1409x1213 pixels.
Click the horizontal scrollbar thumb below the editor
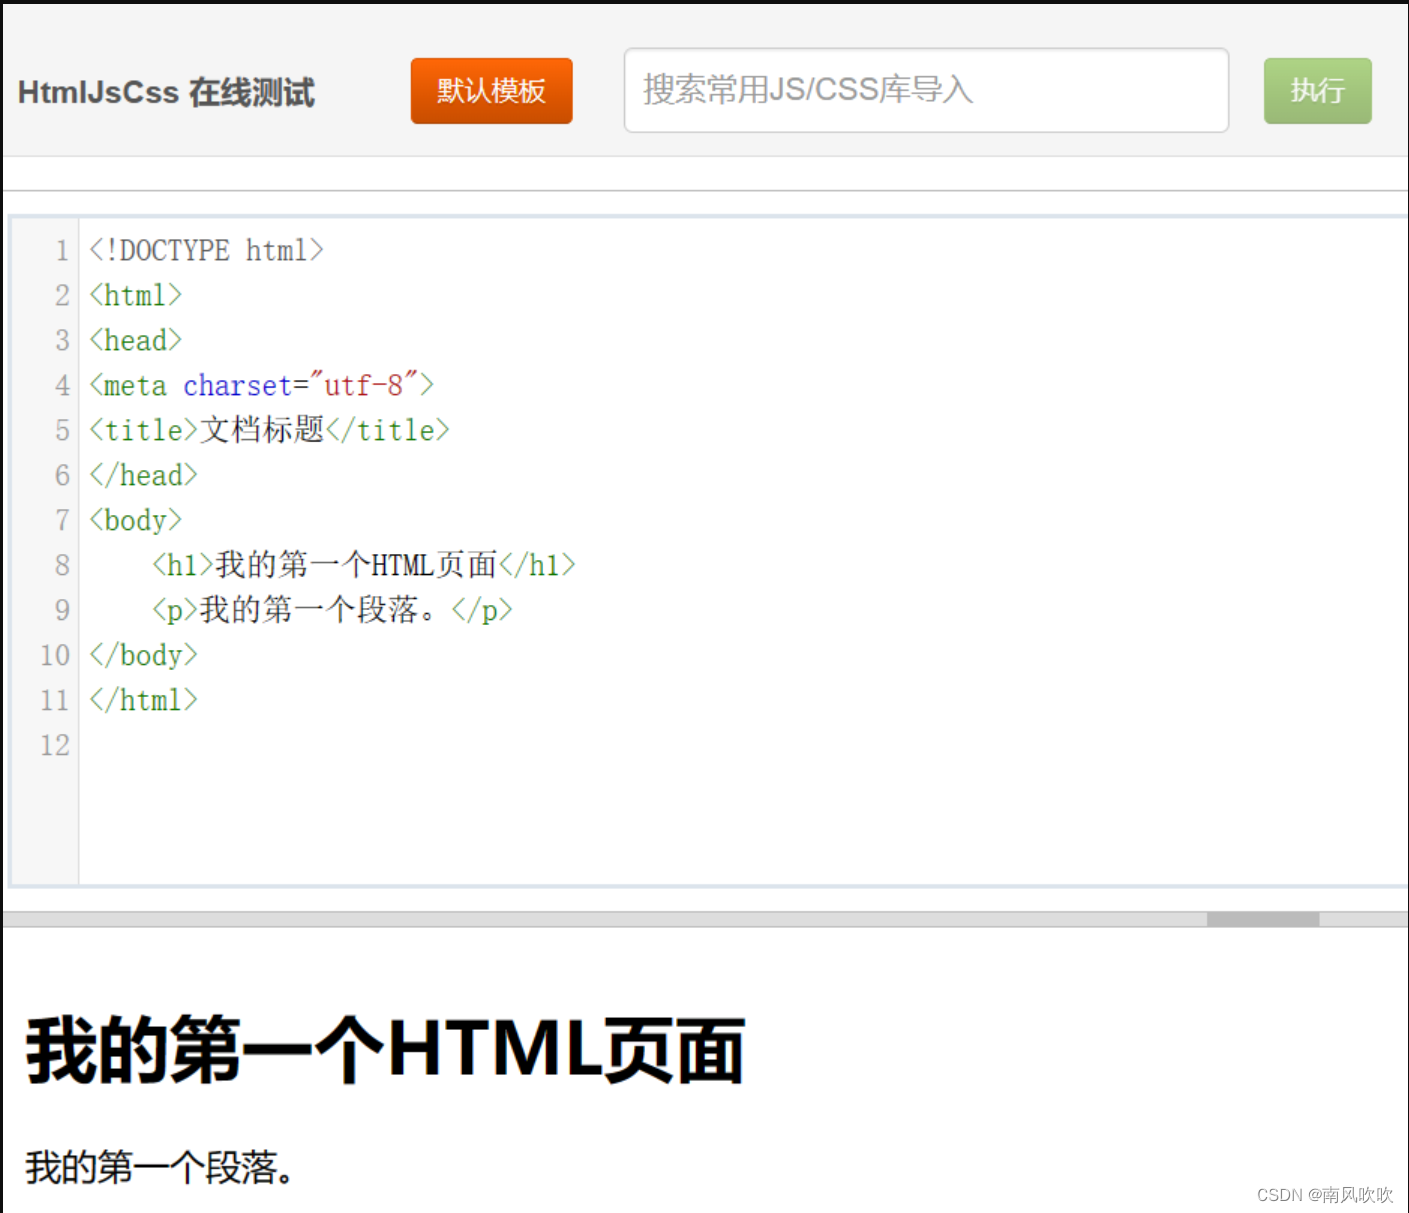coord(1263,919)
